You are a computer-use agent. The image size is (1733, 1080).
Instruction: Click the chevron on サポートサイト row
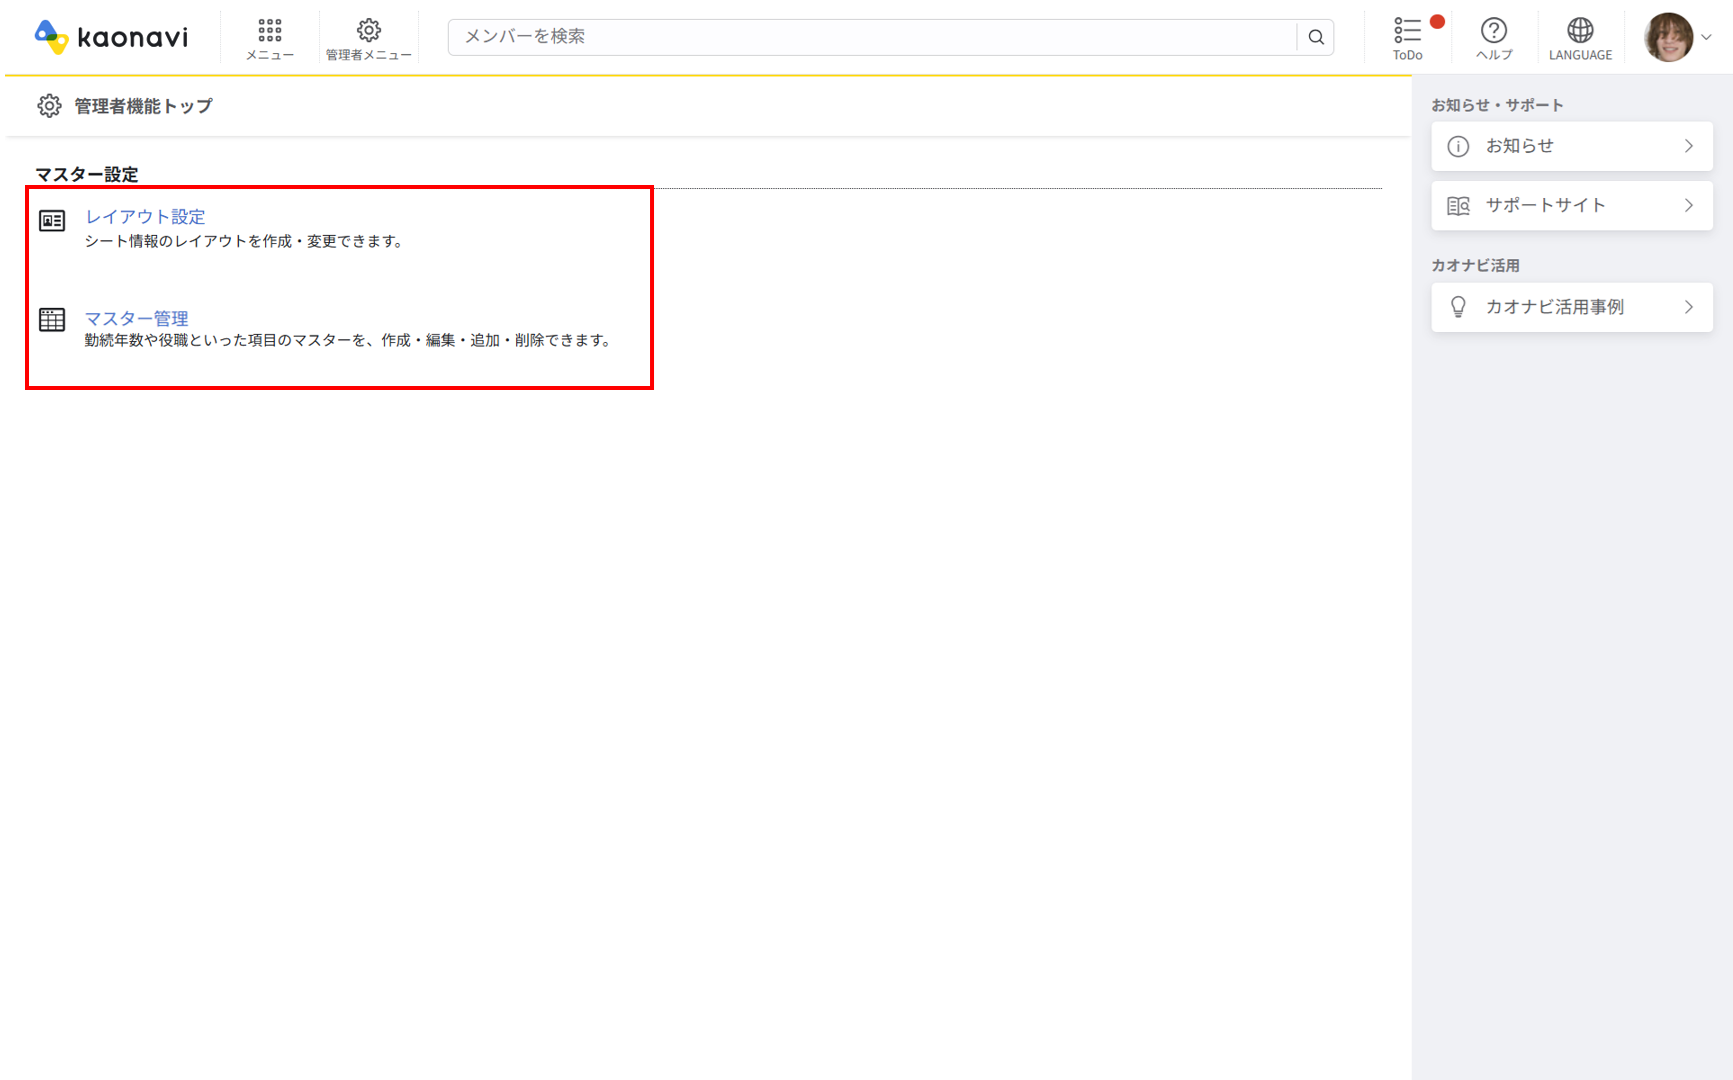[x=1688, y=206]
